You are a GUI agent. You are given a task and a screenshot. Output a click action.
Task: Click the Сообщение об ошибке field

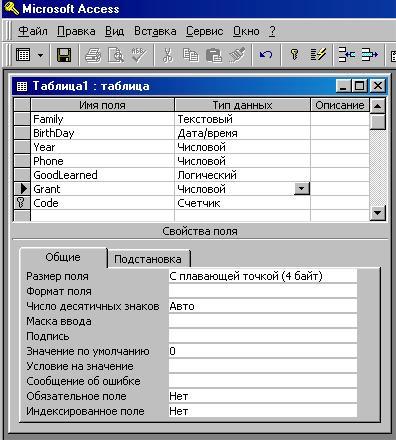pyautogui.click(x=263, y=381)
